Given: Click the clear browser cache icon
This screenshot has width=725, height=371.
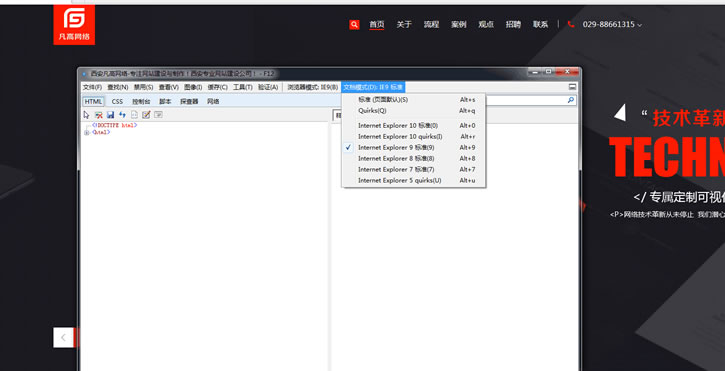Looking at the screenshot, I should click(98, 115).
